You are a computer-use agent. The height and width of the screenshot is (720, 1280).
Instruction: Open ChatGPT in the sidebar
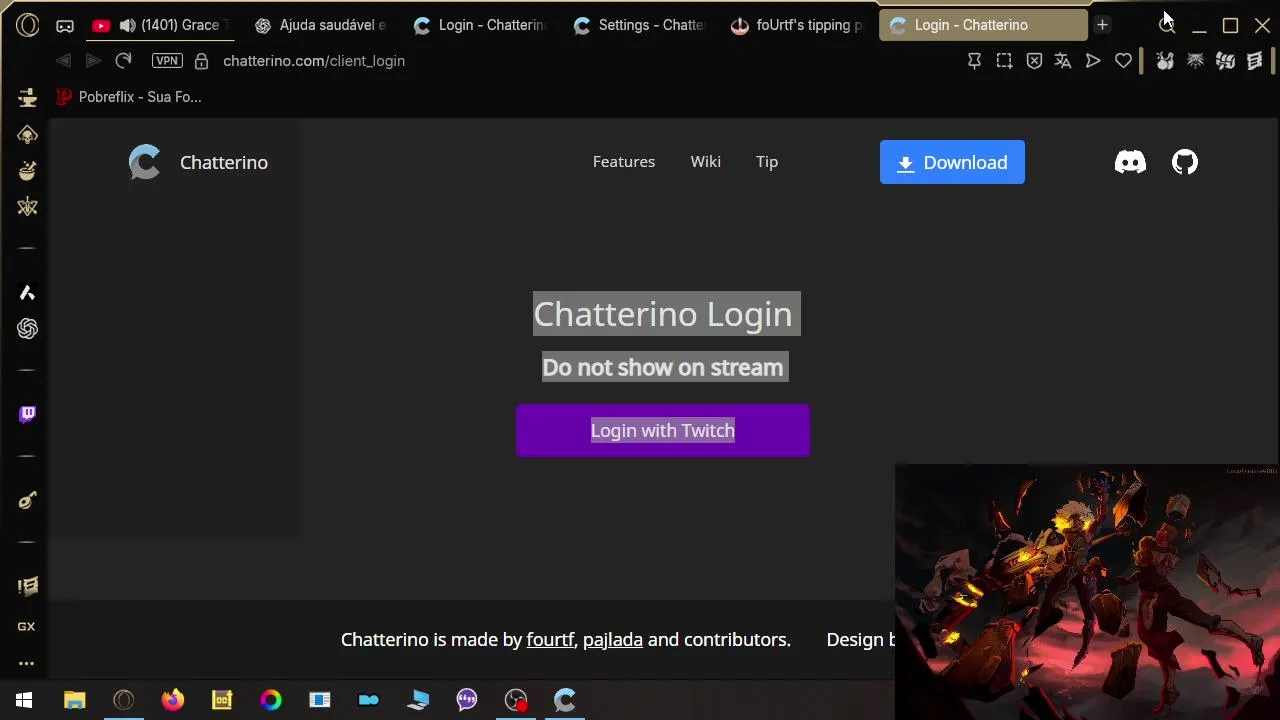(x=28, y=329)
